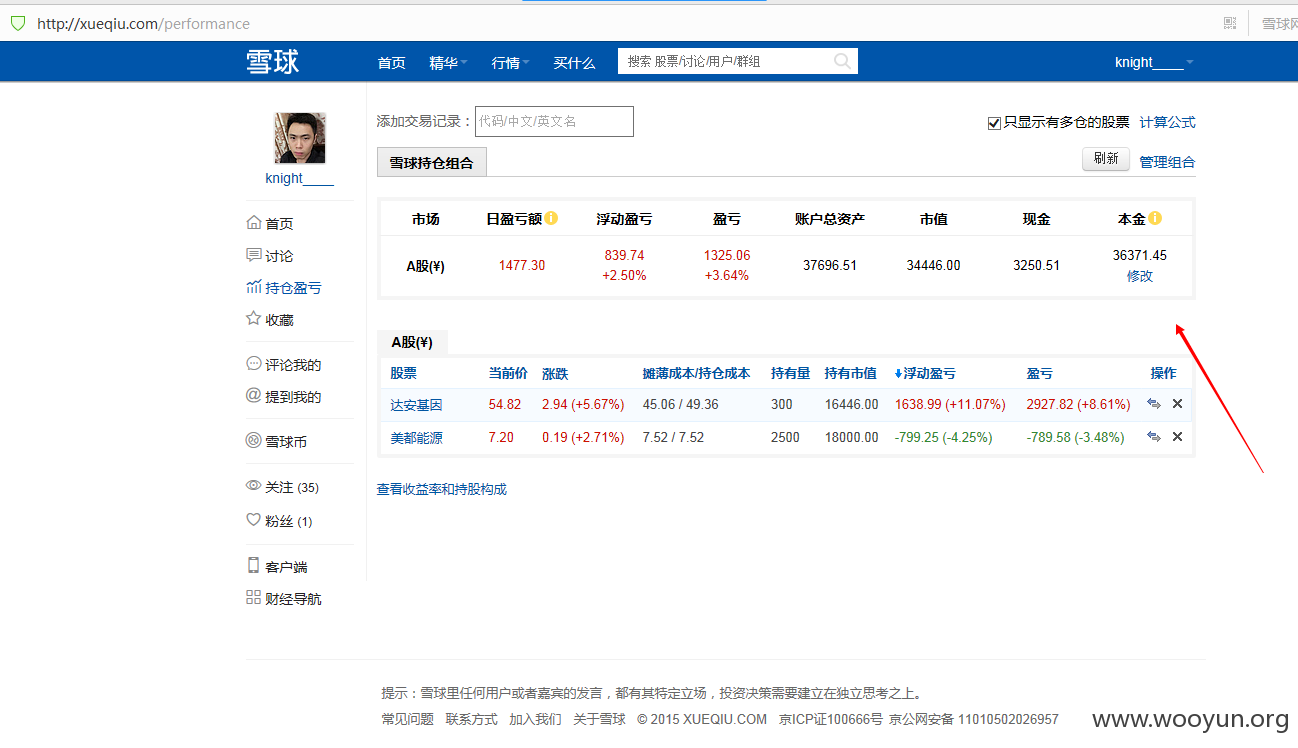Open 粉丝 (1) followers list
Viewport: 1298px width, 748px height.
(279, 521)
